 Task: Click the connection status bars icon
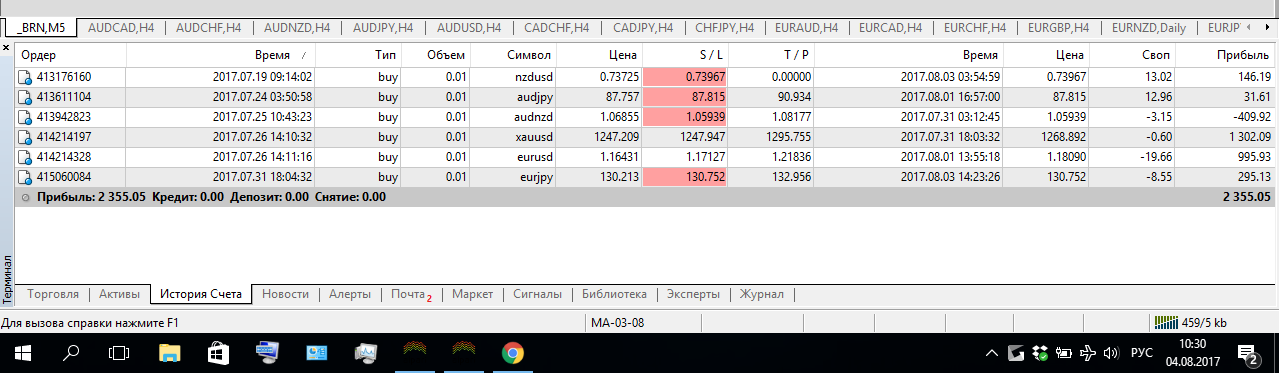(x=1166, y=322)
